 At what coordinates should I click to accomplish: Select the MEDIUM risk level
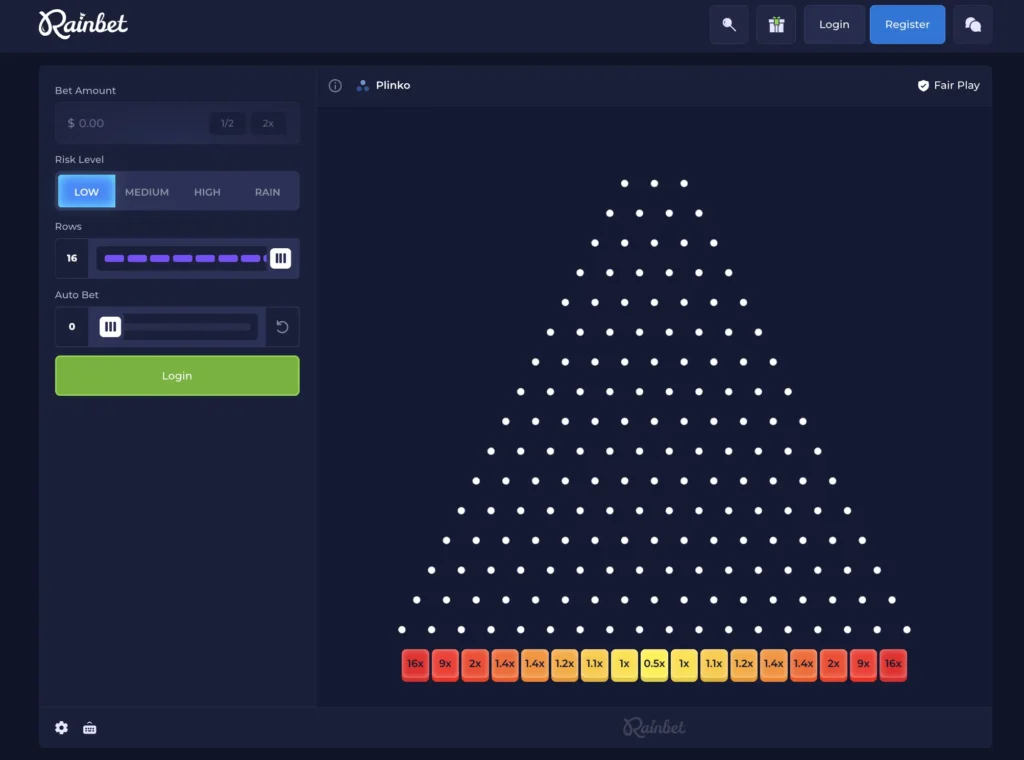point(146,191)
